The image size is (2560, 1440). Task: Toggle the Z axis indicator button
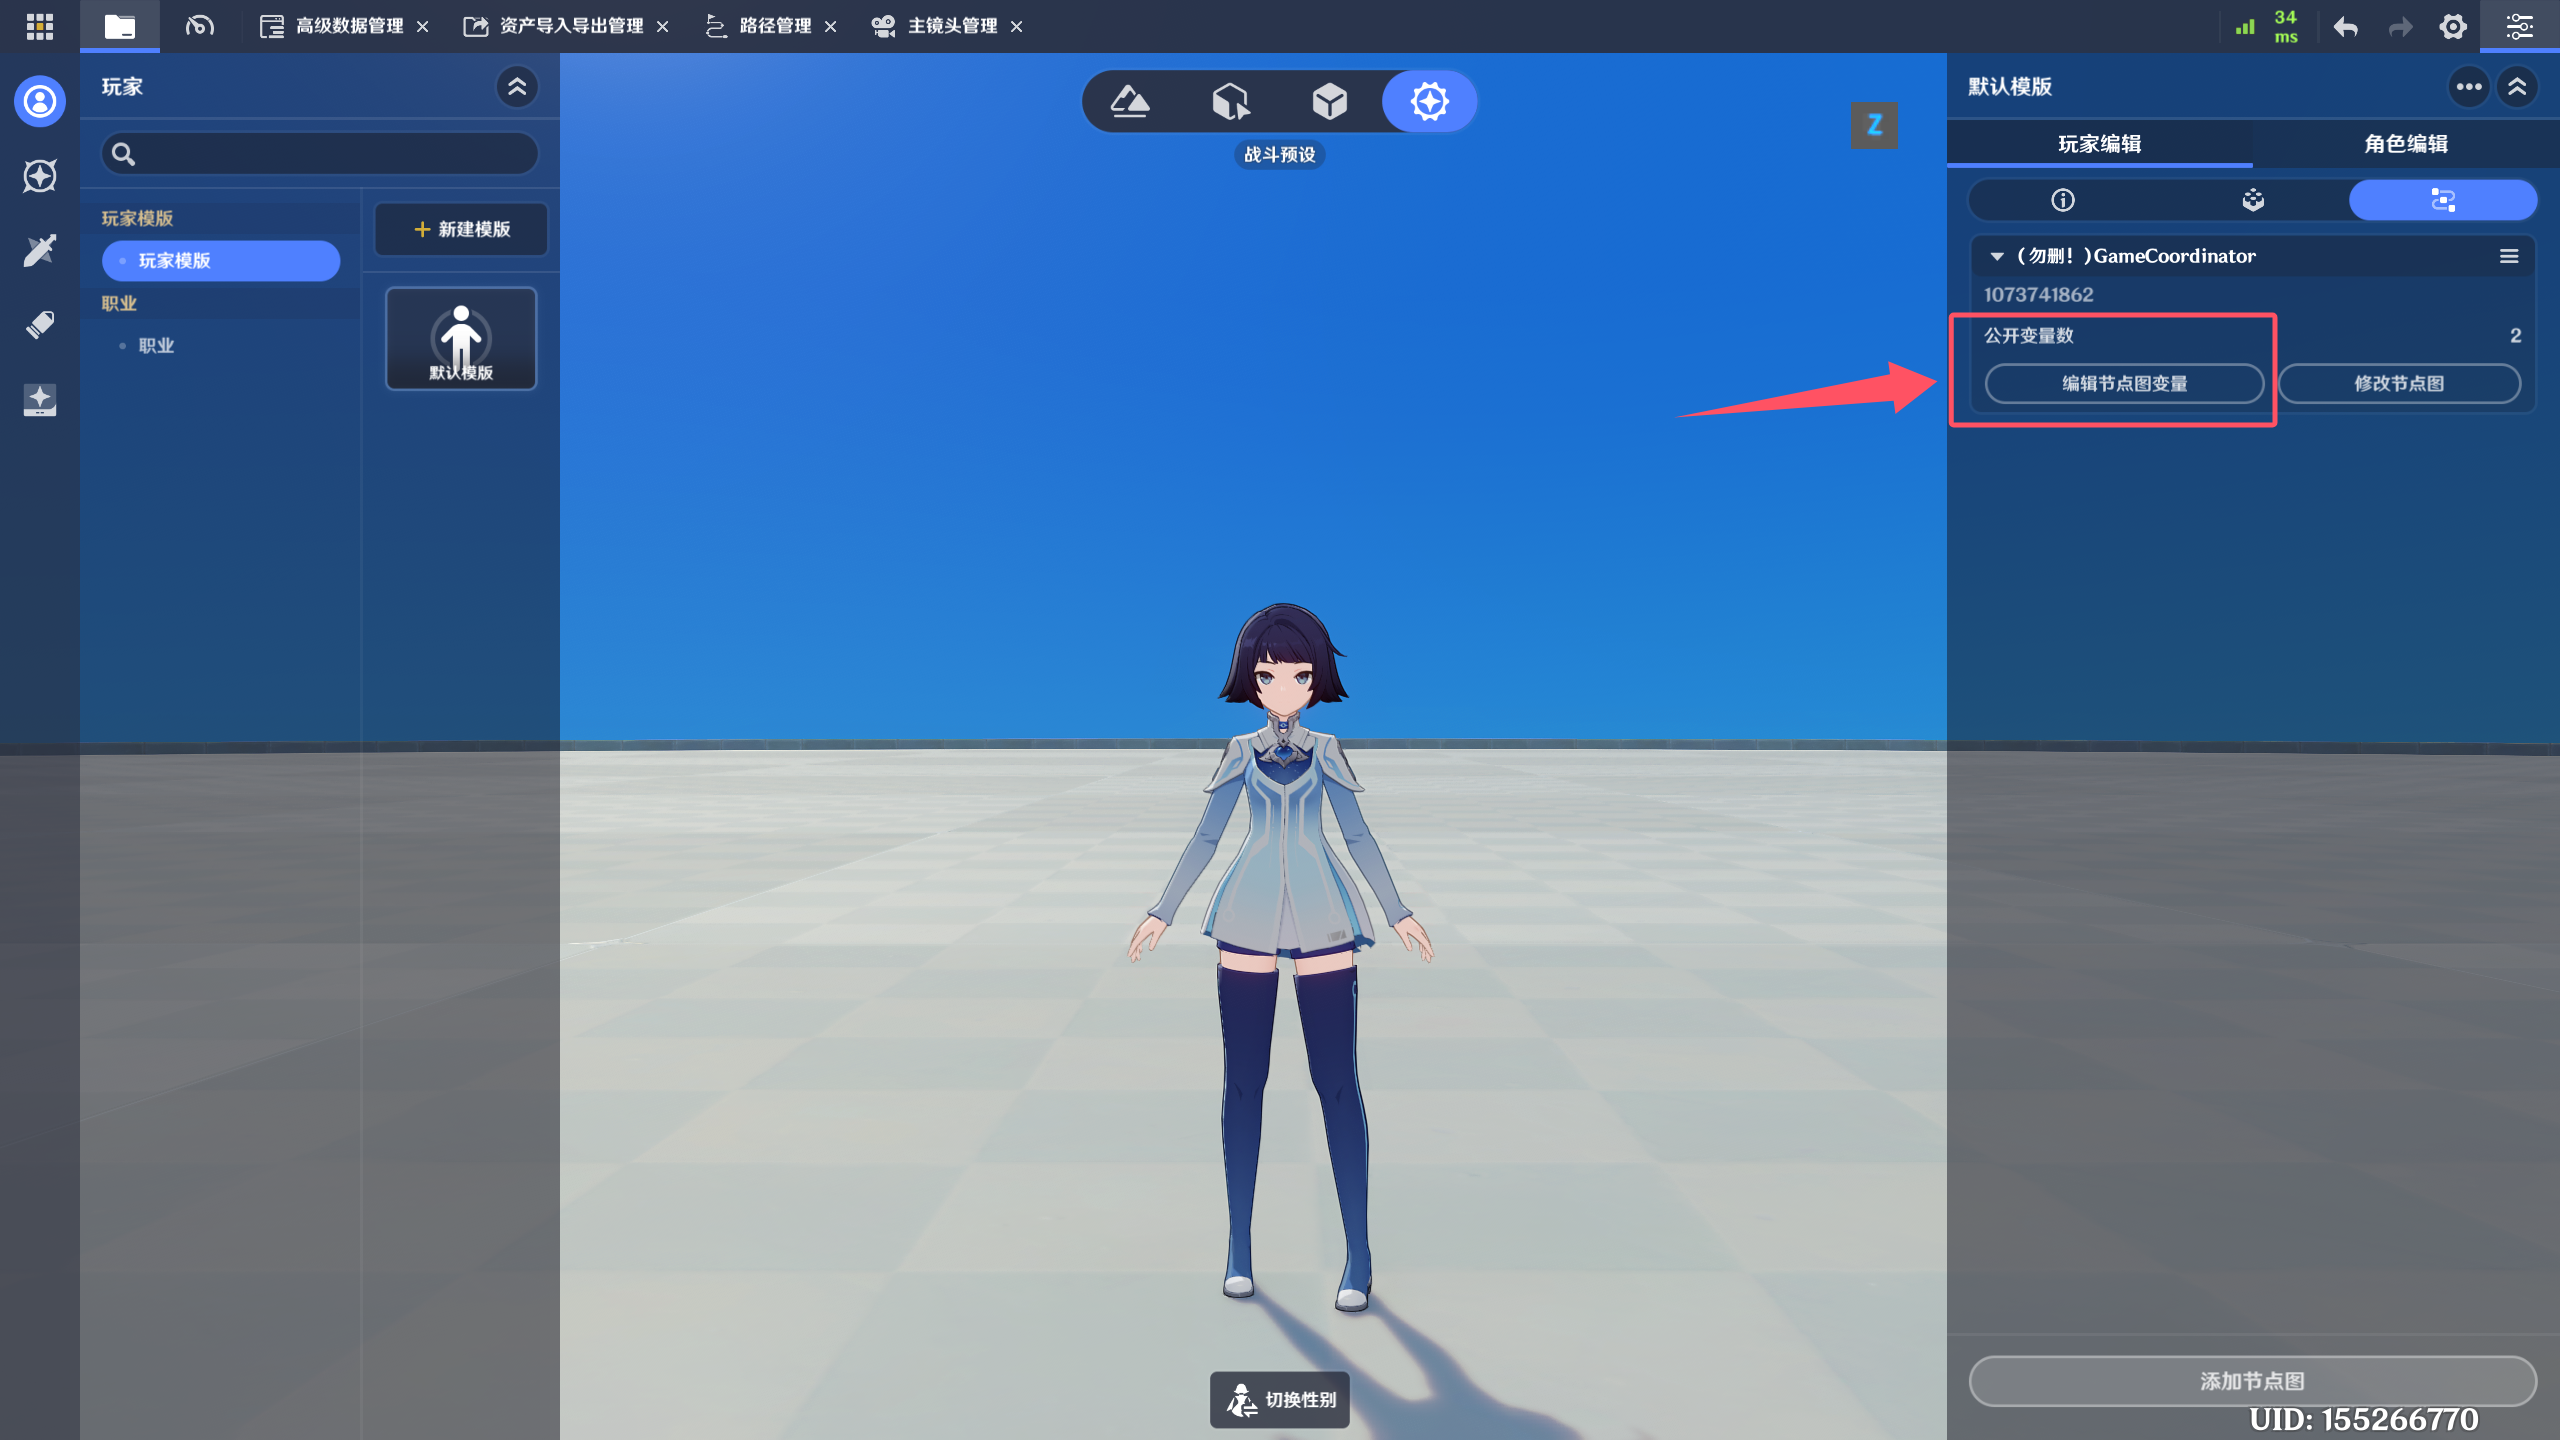pos(1874,125)
